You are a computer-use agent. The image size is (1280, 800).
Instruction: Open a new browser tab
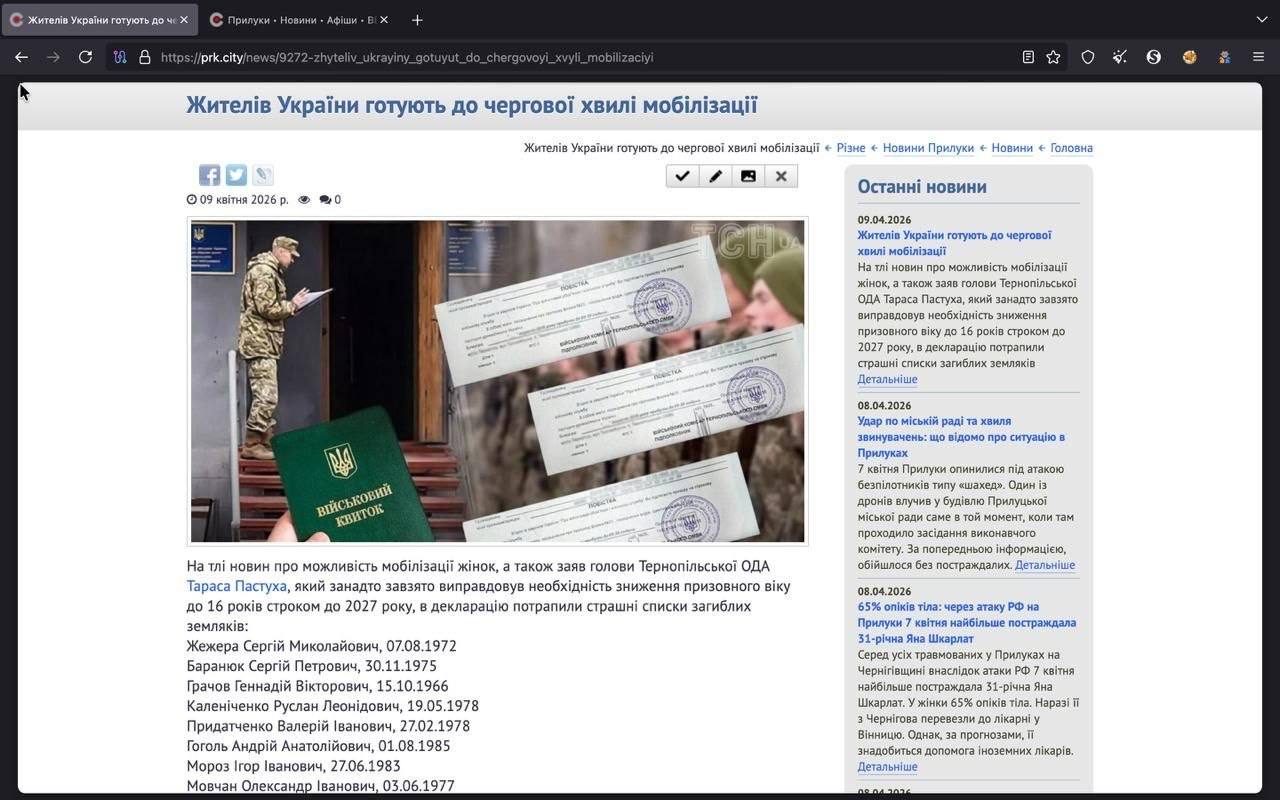point(417,19)
